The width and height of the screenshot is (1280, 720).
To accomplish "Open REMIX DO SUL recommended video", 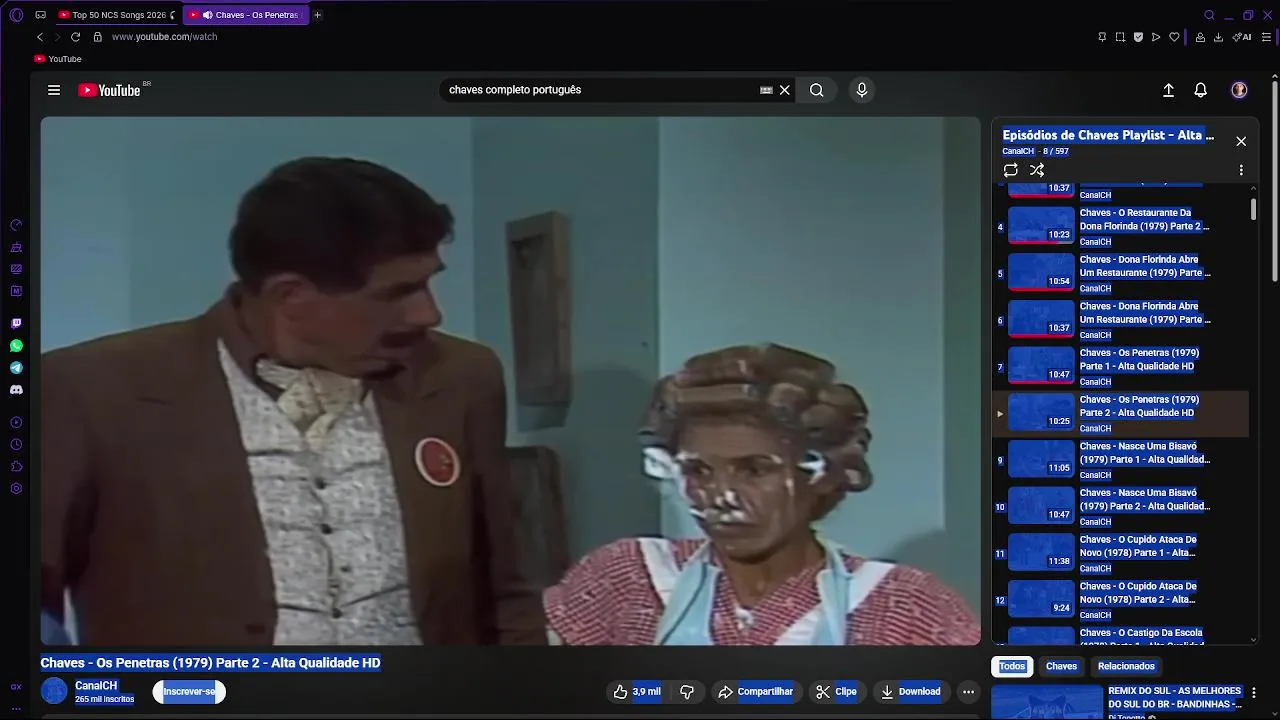I will (1116, 701).
